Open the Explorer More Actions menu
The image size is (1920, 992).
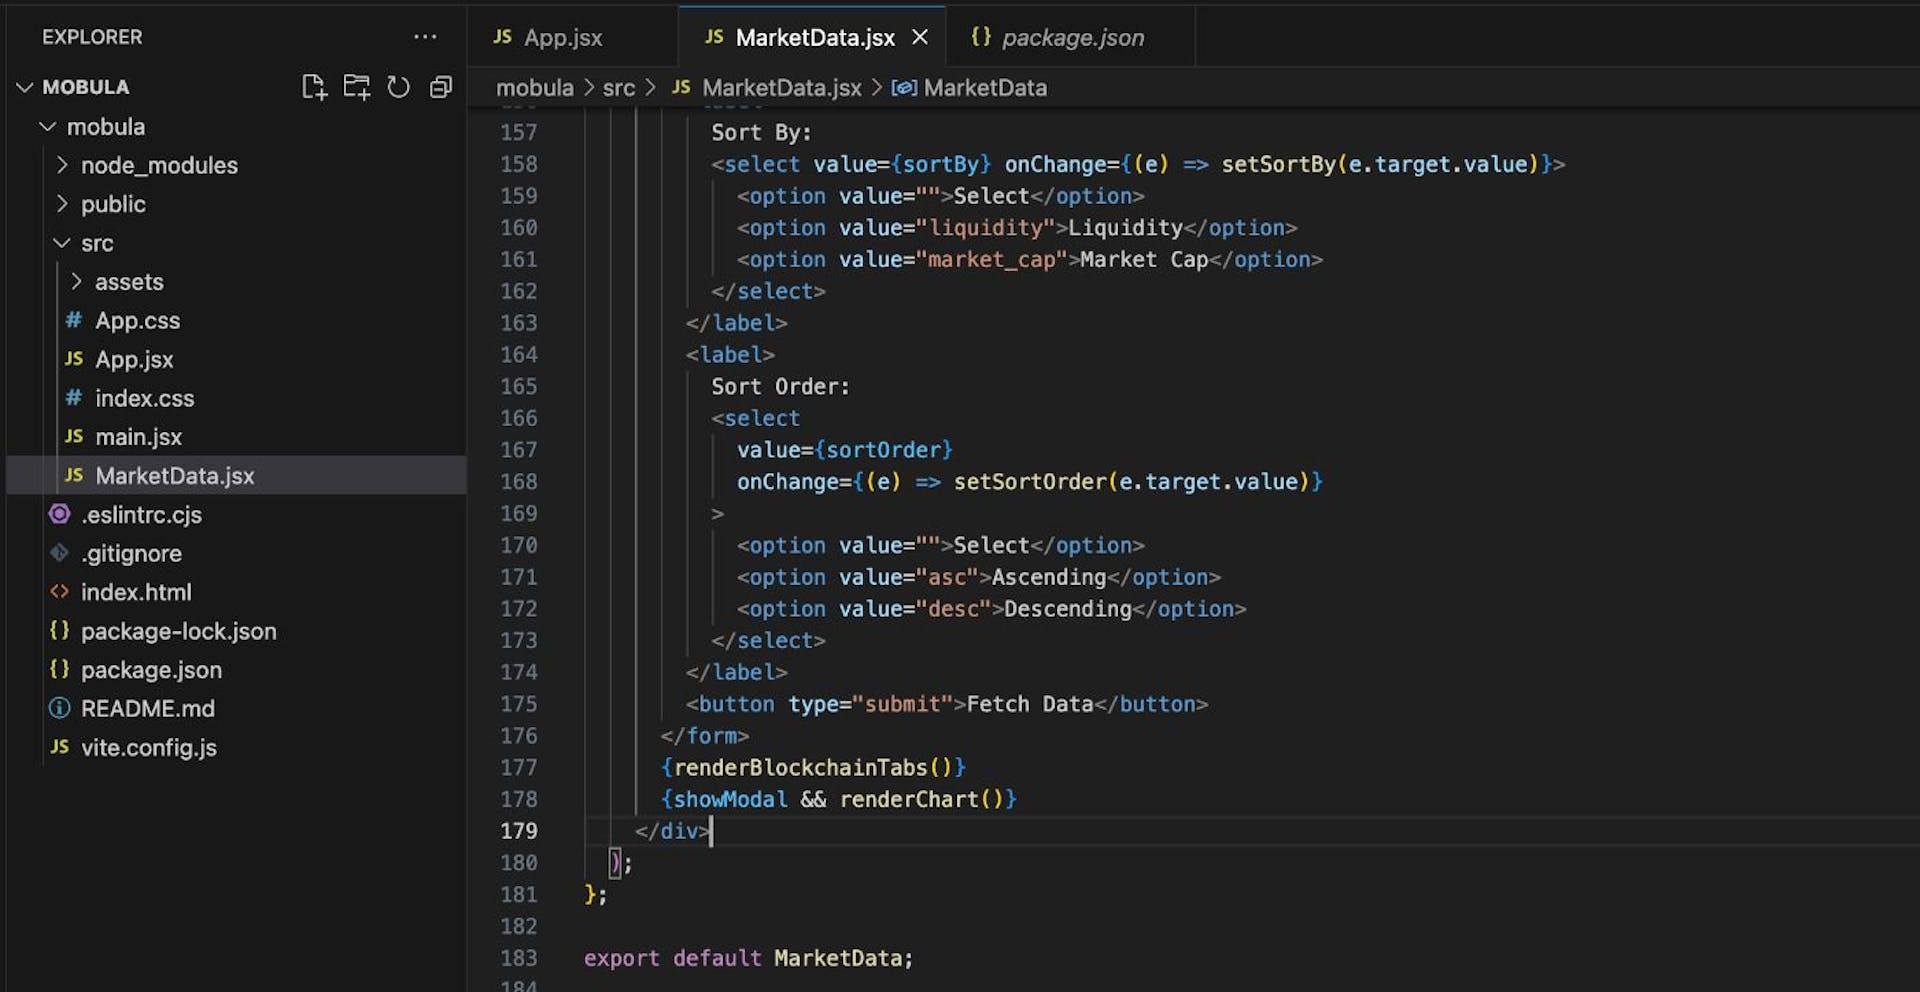tap(426, 37)
